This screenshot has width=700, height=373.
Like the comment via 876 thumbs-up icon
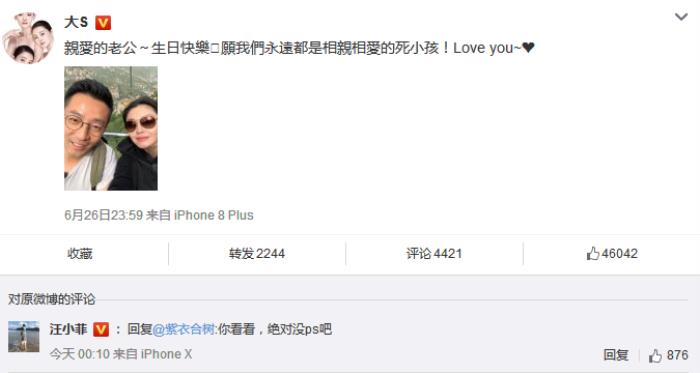pos(655,356)
